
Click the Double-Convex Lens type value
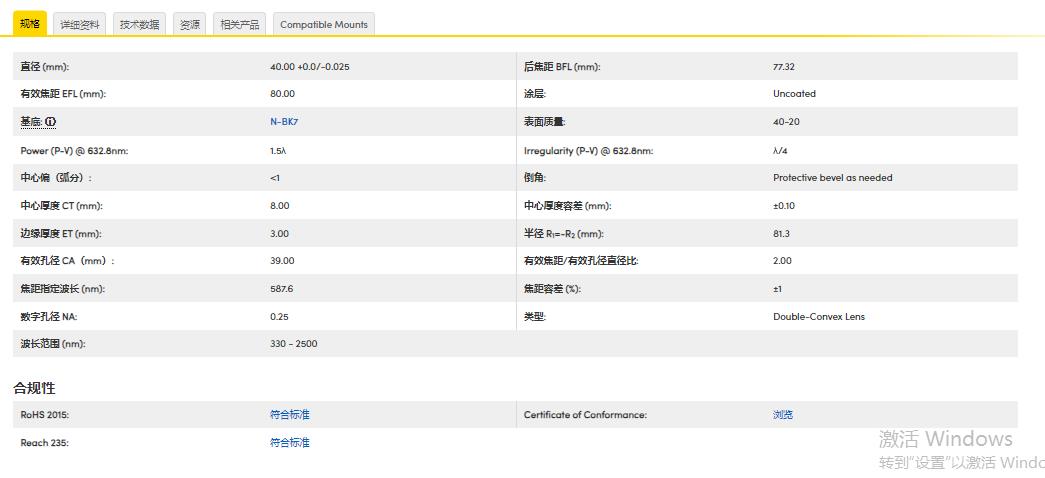tap(819, 317)
